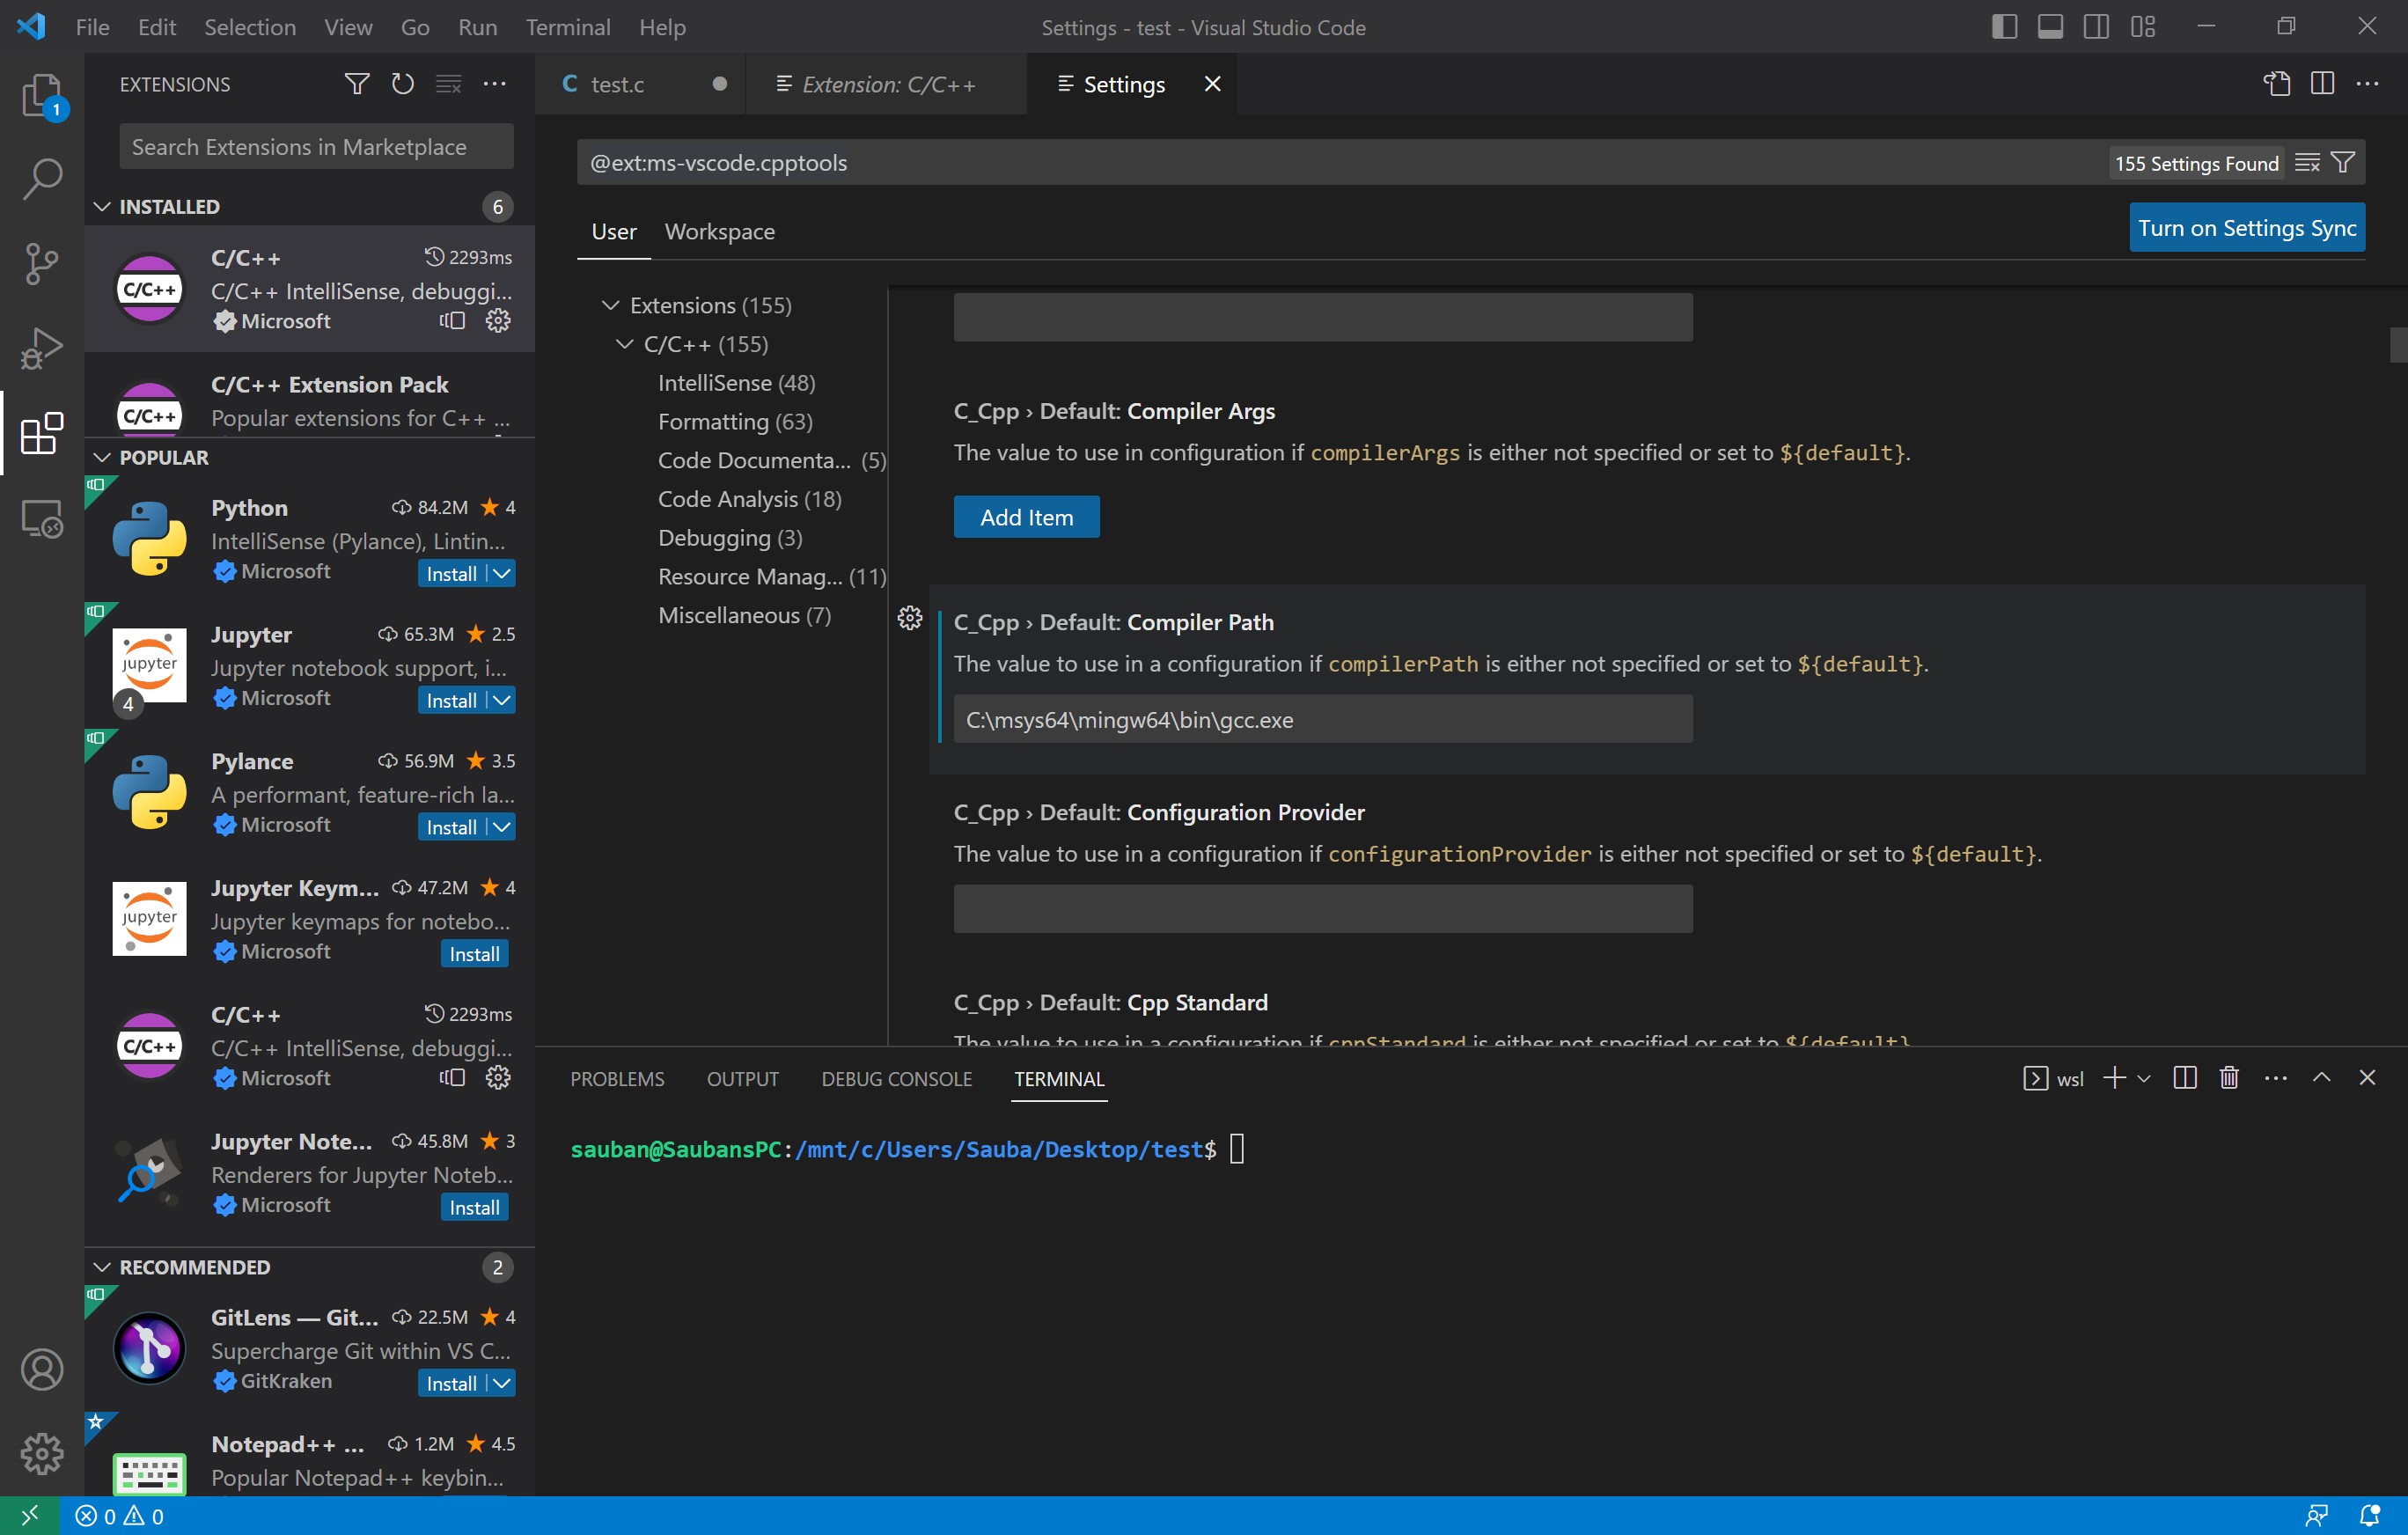Open the Selection menu

coord(250,27)
